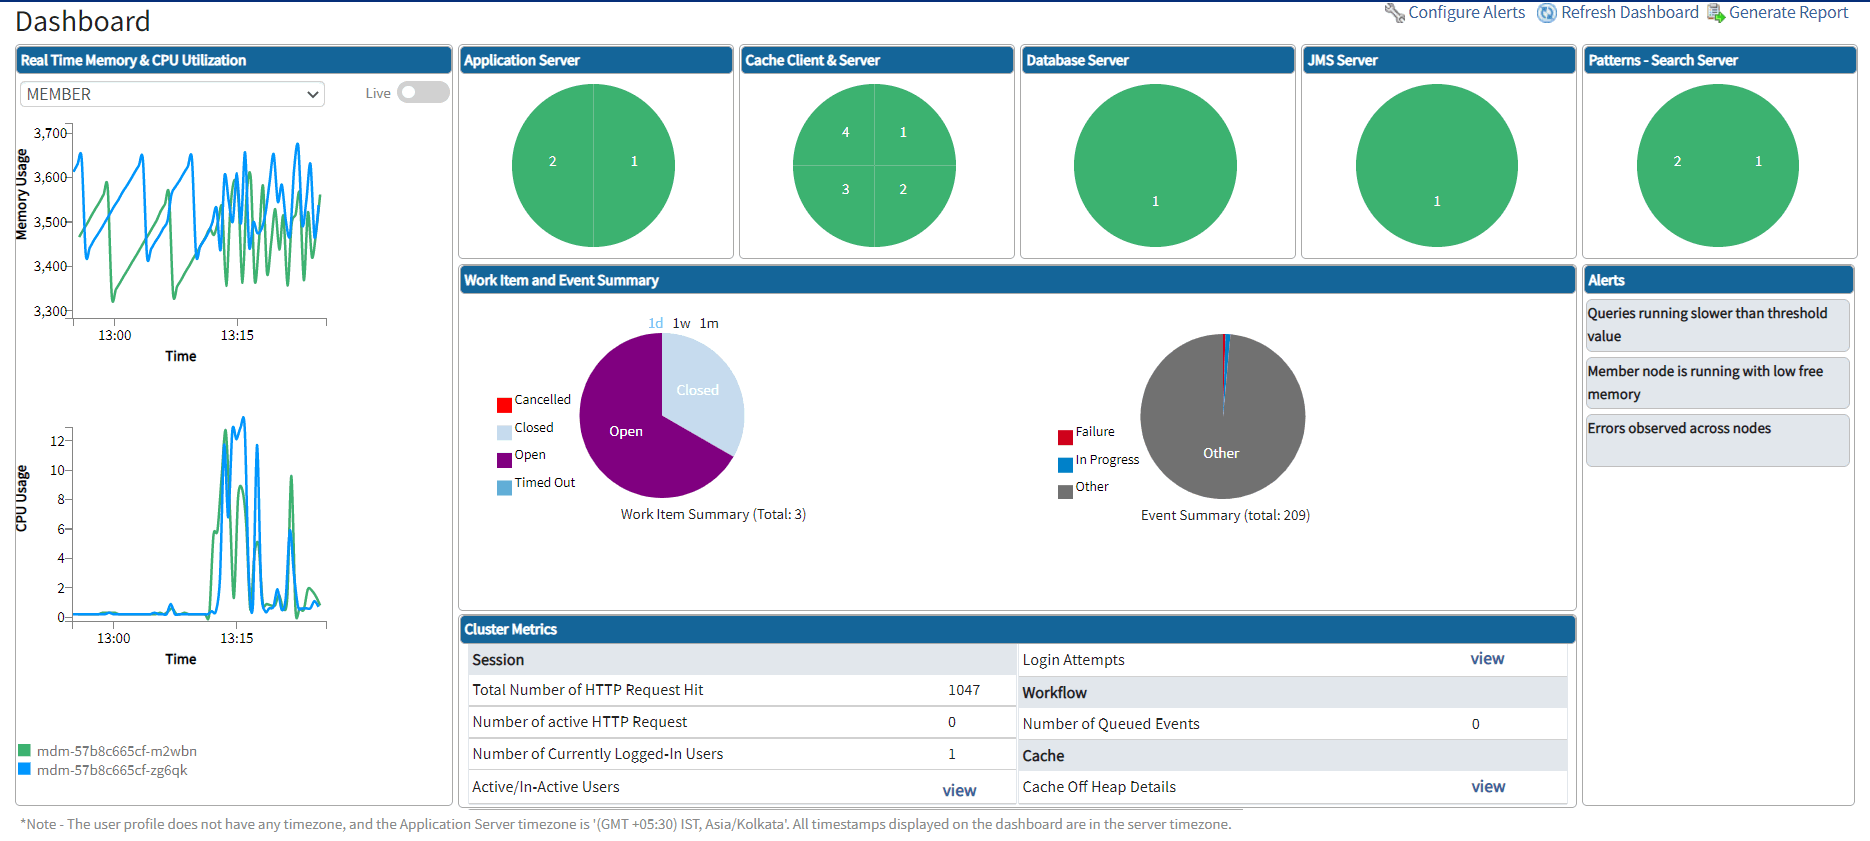Click the Generate Report document icon
The width and height of the screenshot is (1870, 841).
(1715, 13)
